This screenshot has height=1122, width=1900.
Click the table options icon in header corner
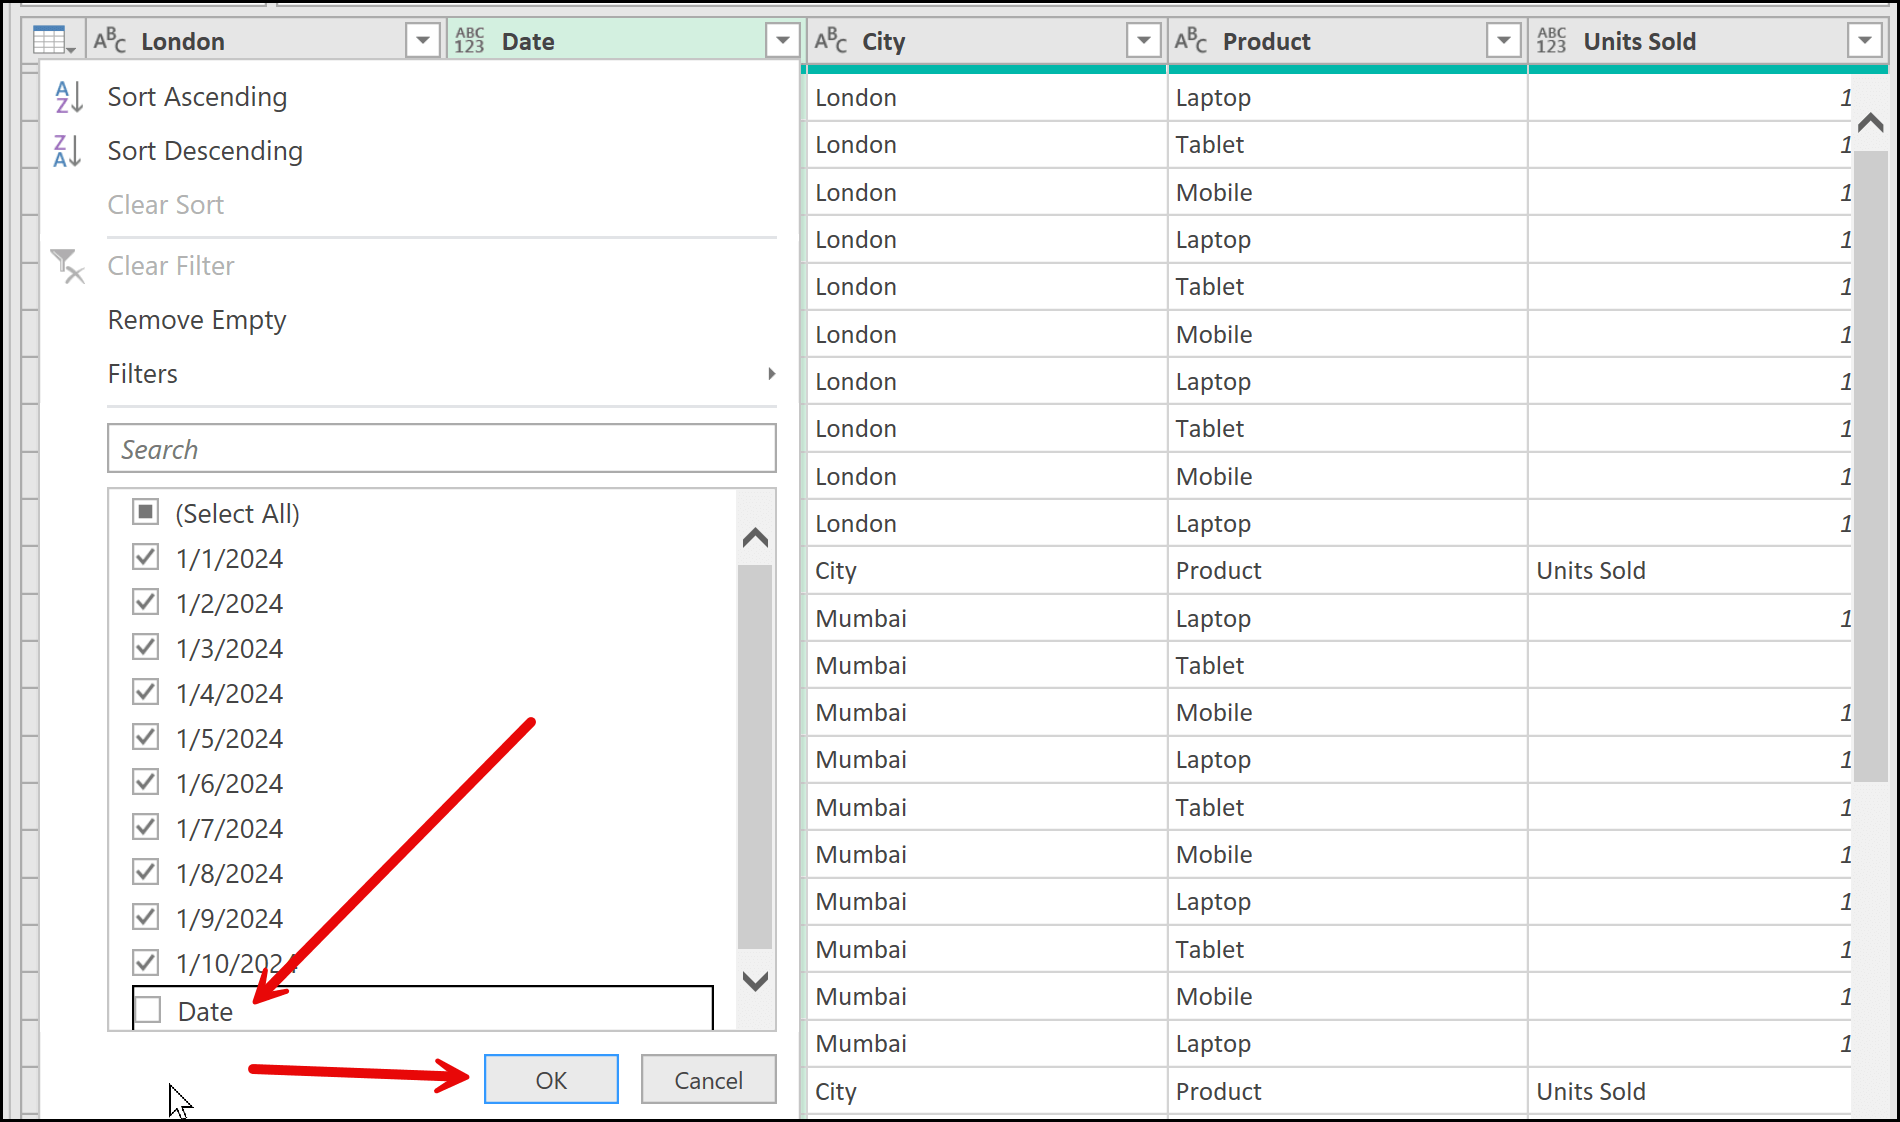click(53, 41)
